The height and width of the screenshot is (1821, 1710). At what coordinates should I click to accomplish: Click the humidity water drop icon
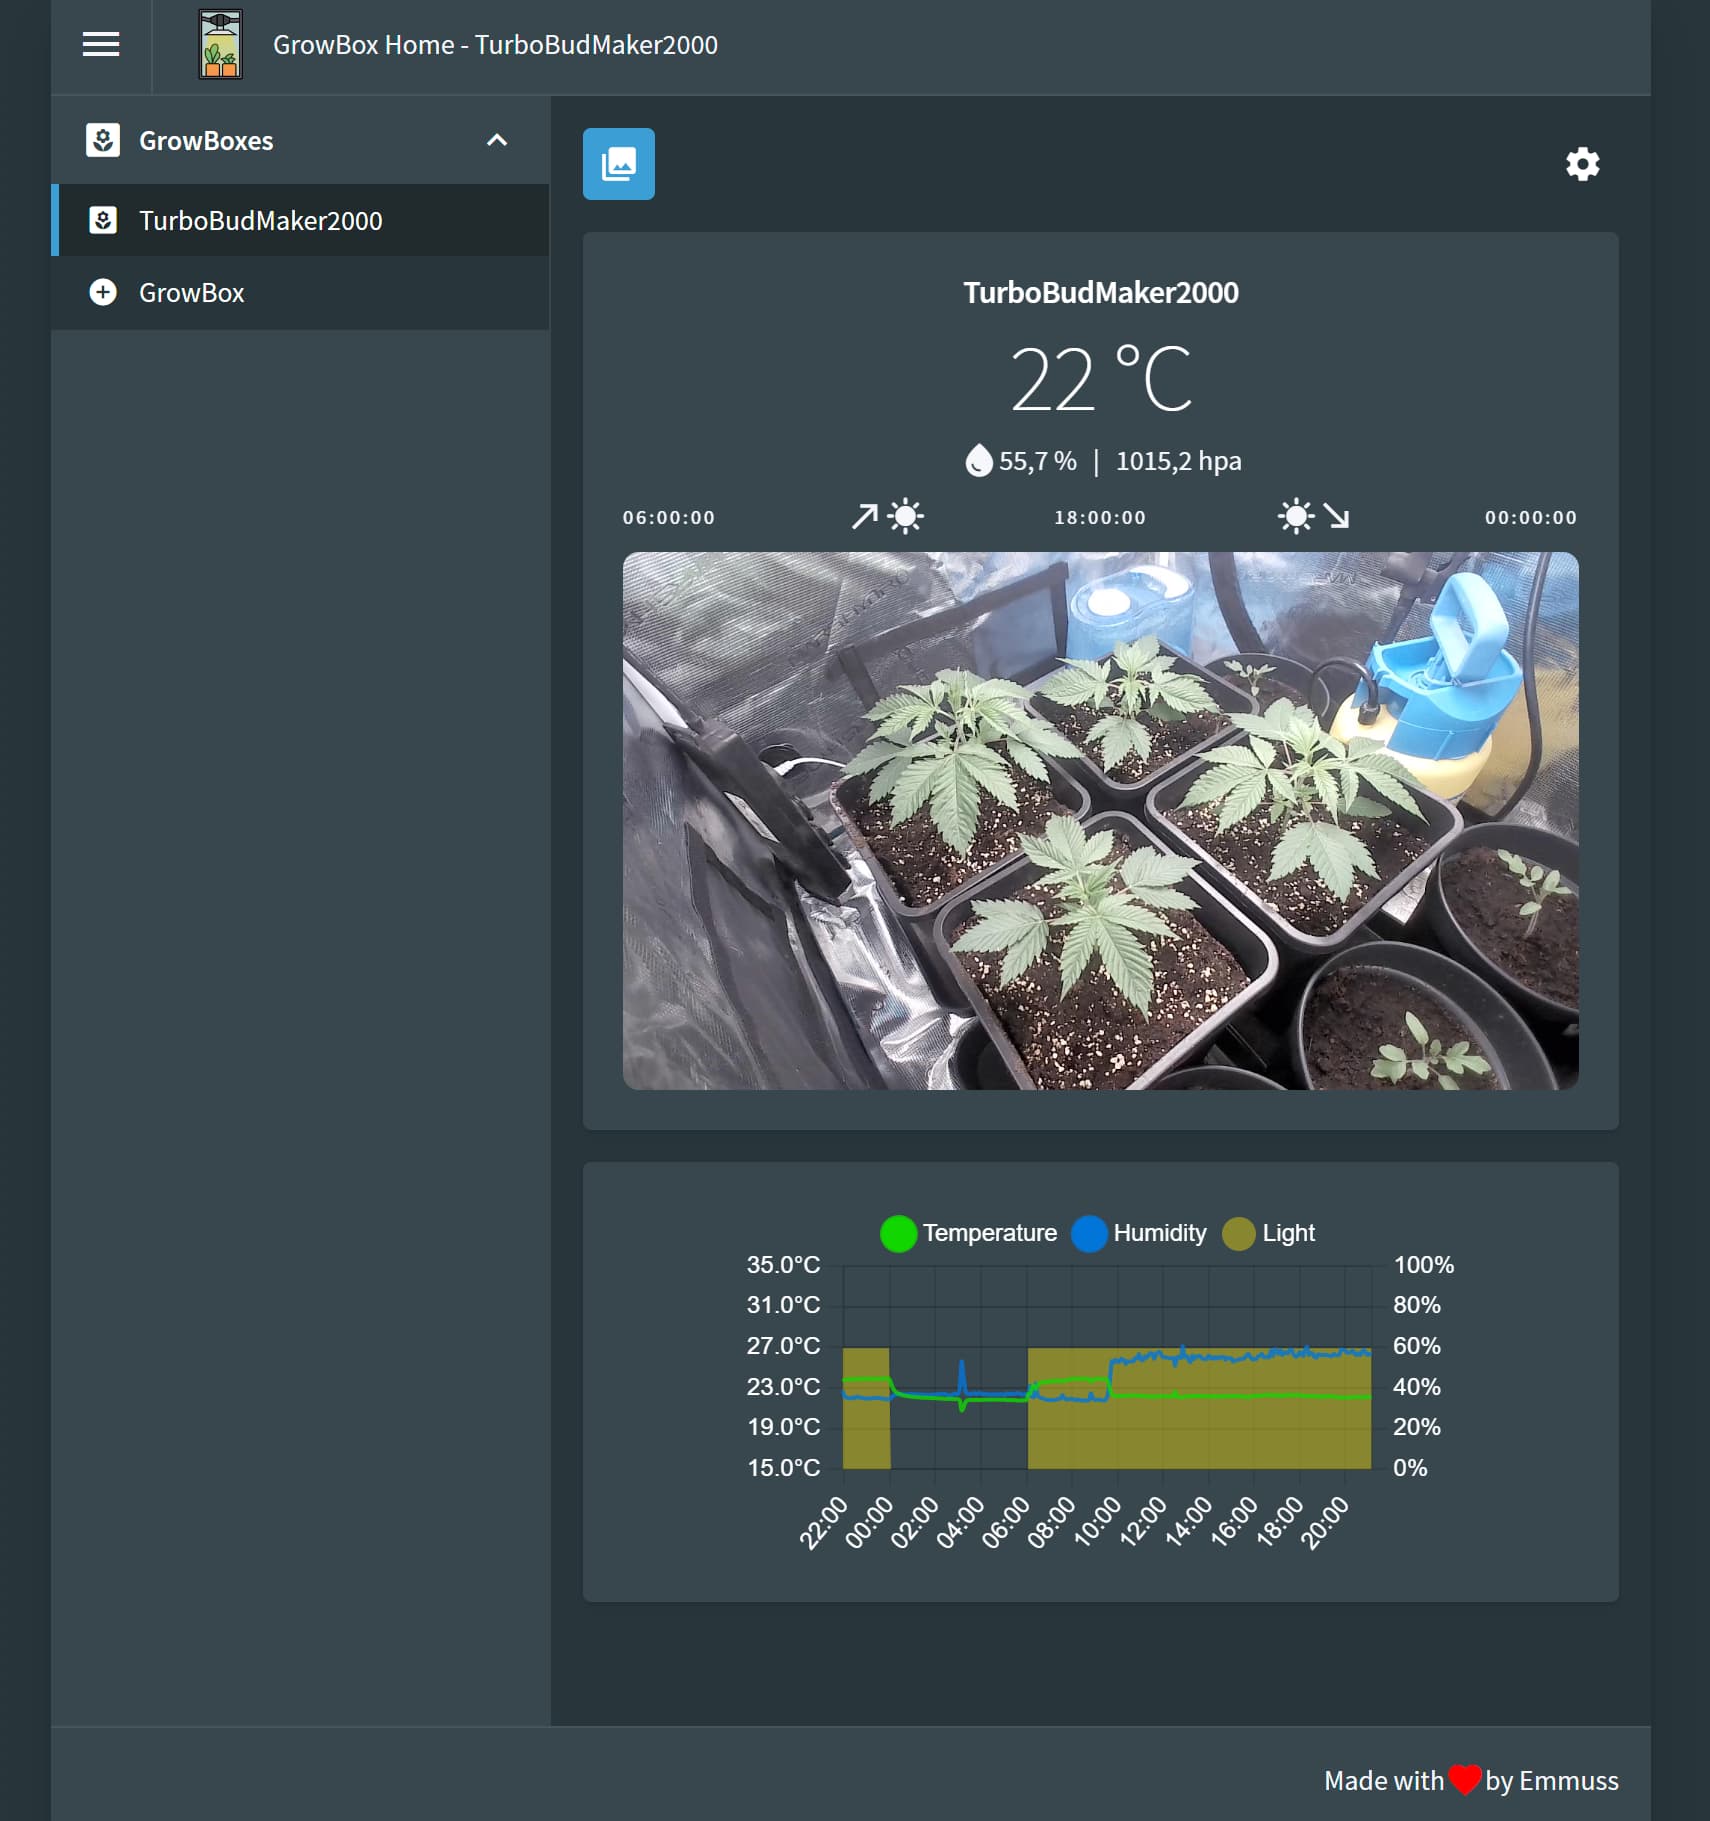978,461
